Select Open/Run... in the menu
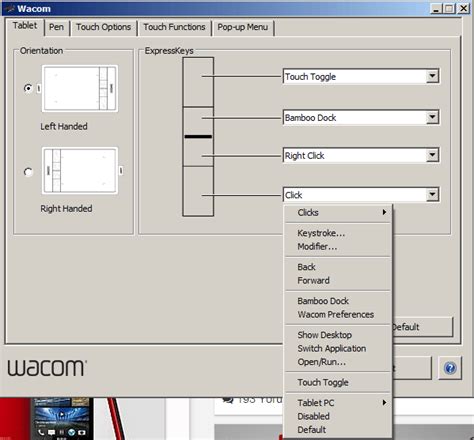474x440 pixels. [338, 362]
